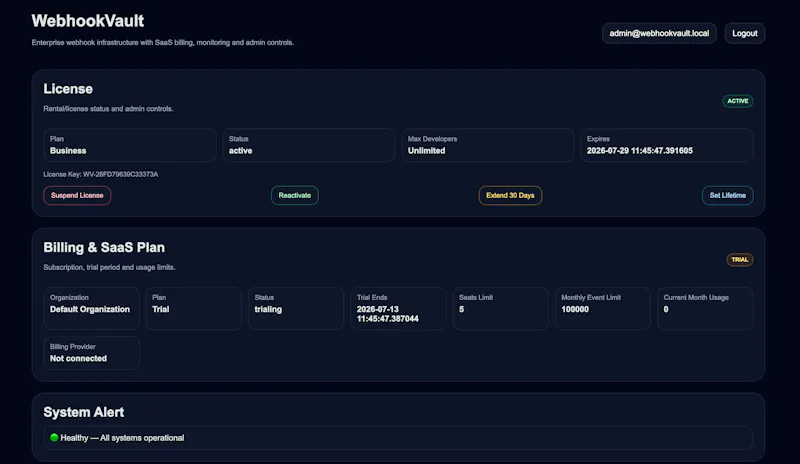Click Subscription, trial period and usage limits subtitle

pos(109,267)
